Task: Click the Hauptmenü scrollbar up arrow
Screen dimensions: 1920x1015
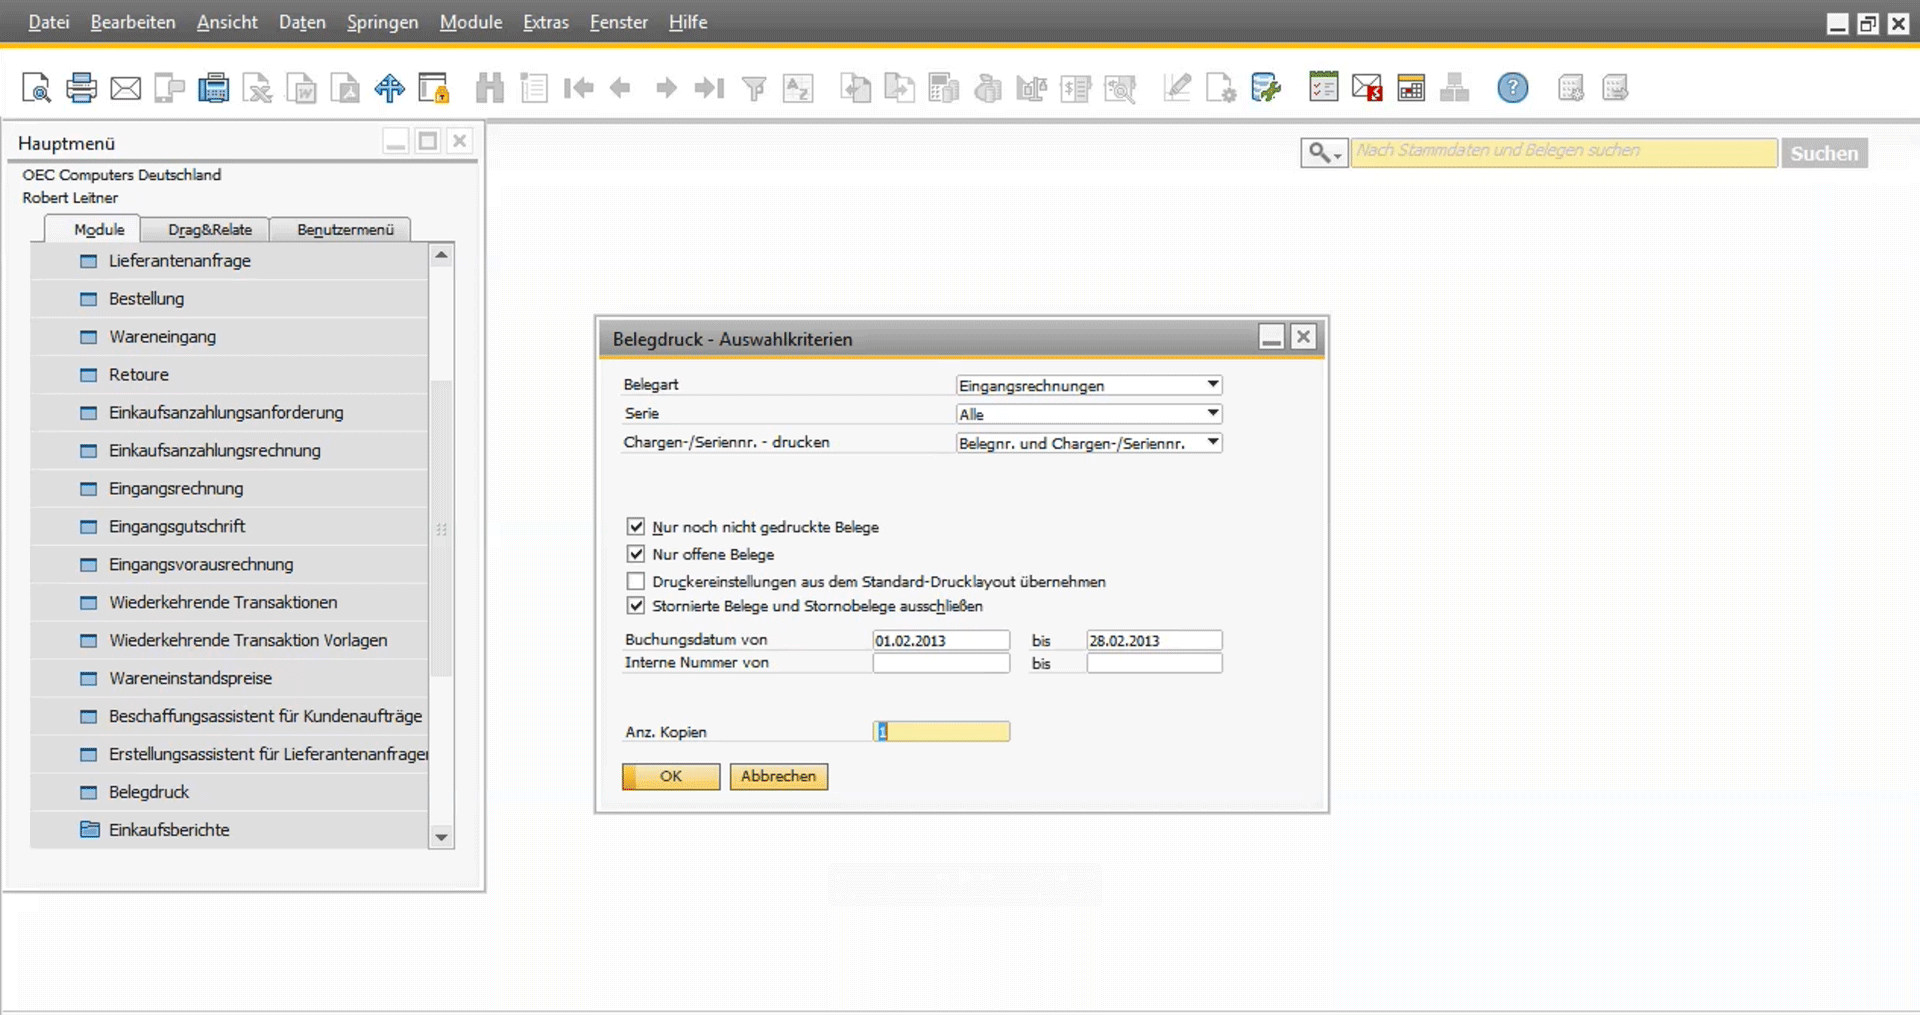Action: (441, 255)
